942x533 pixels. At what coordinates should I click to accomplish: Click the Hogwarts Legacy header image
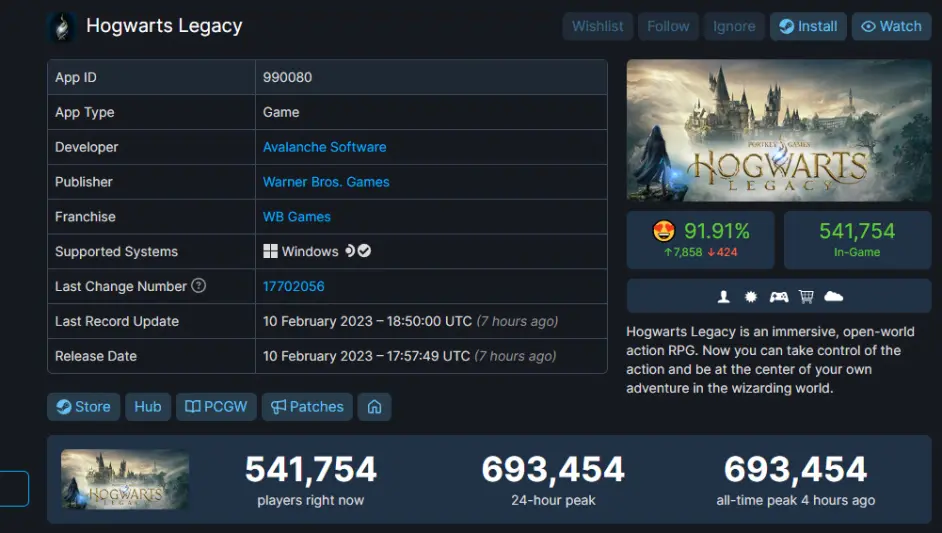point(779,130)
